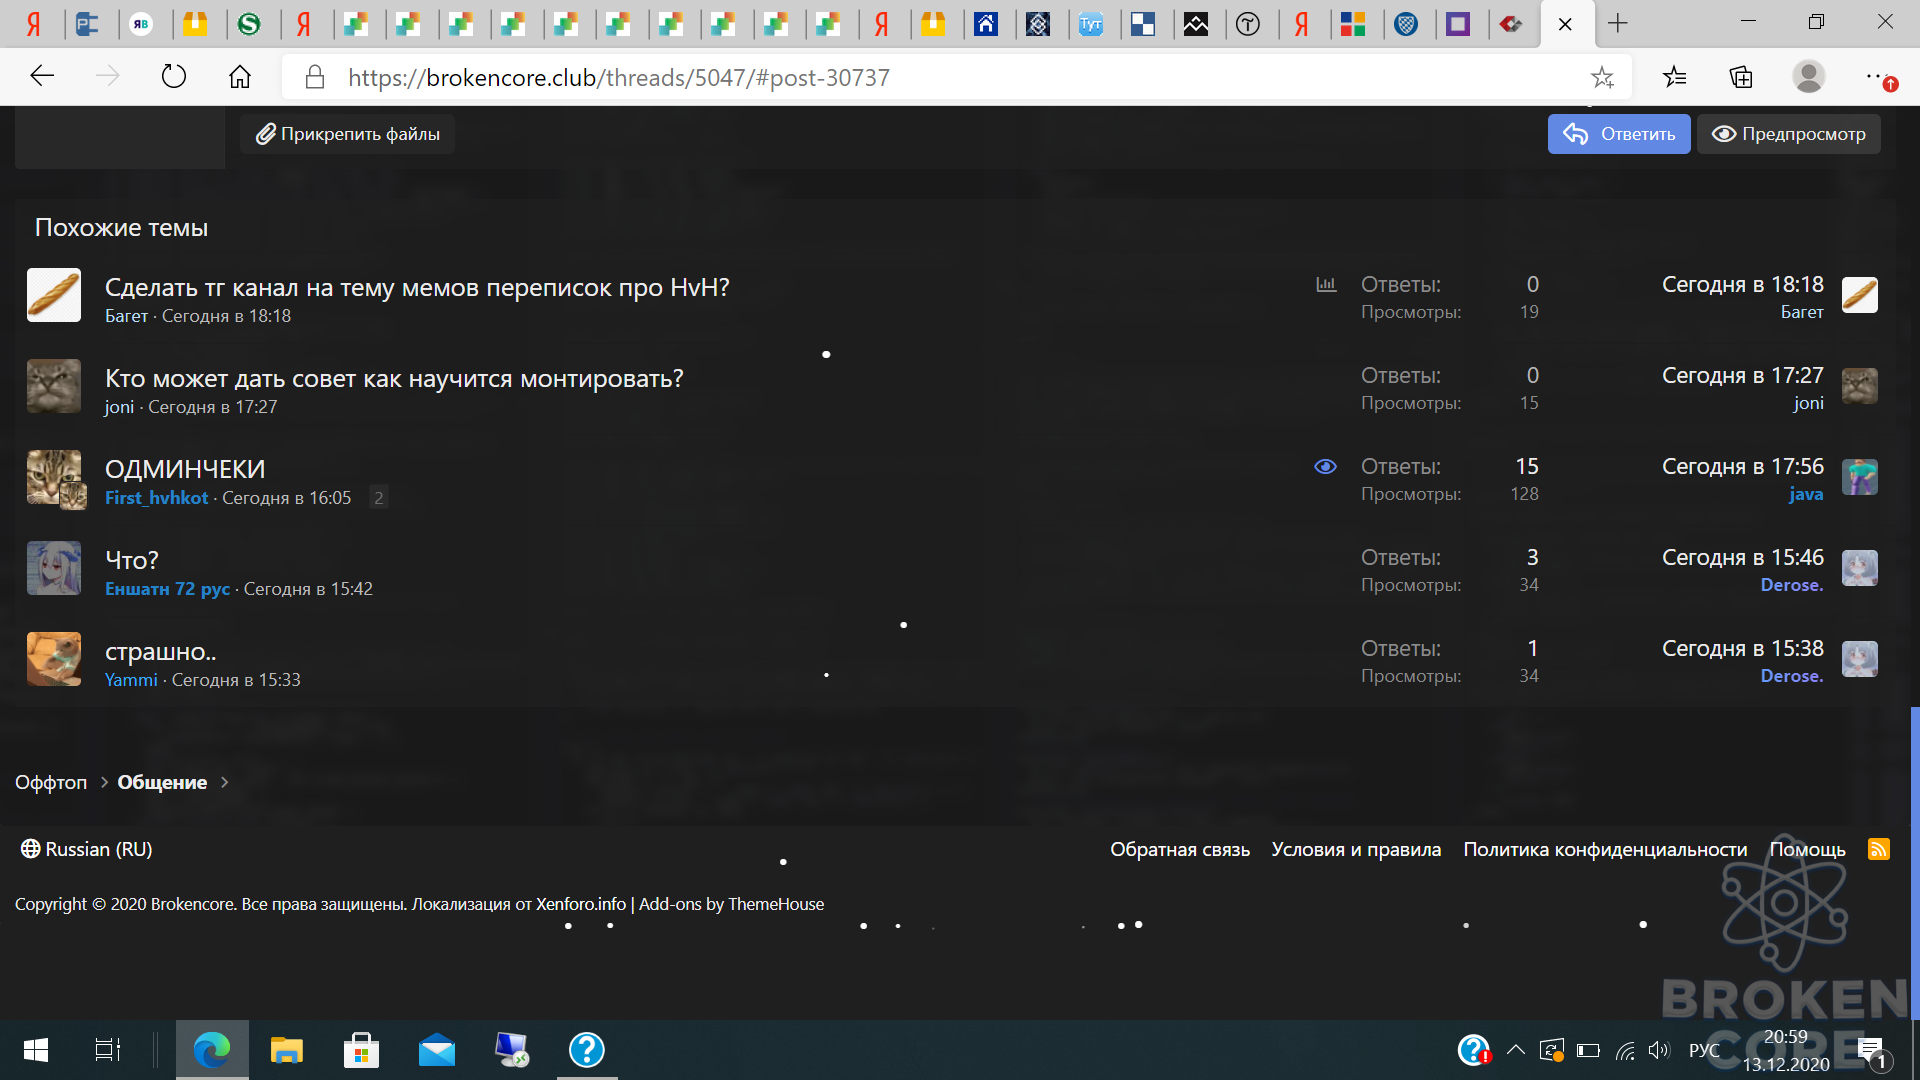The image size is (1920, 1080).
Task: Click the Ответить reply button
Action: (x=1619, y=134)
